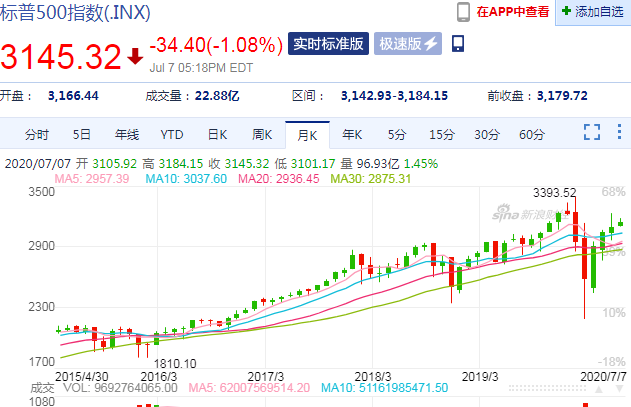Screen dimensions: 631x407
Task: Select the 年线 tab
Action: tap(127, 134)
